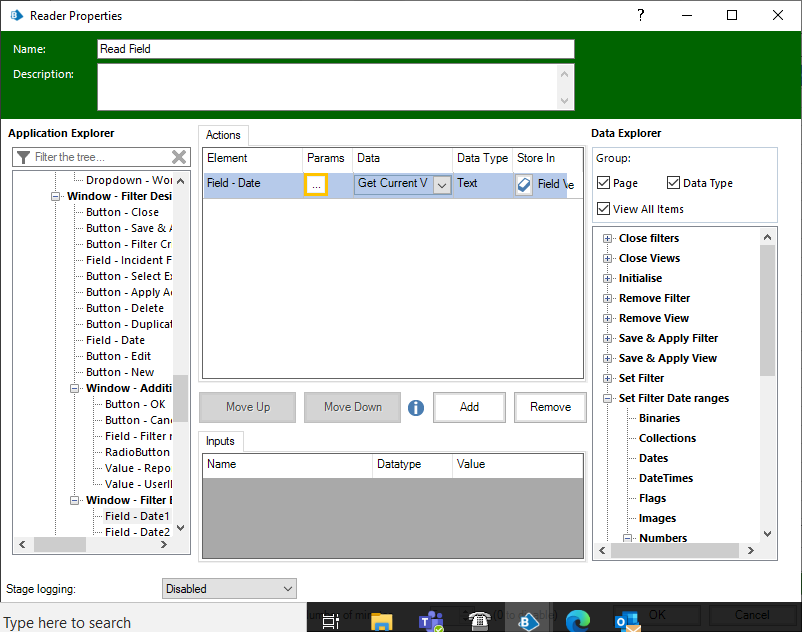Click the blue info icon beside Move Down
This screenshot has height=632, width=802.
(416, 408)
